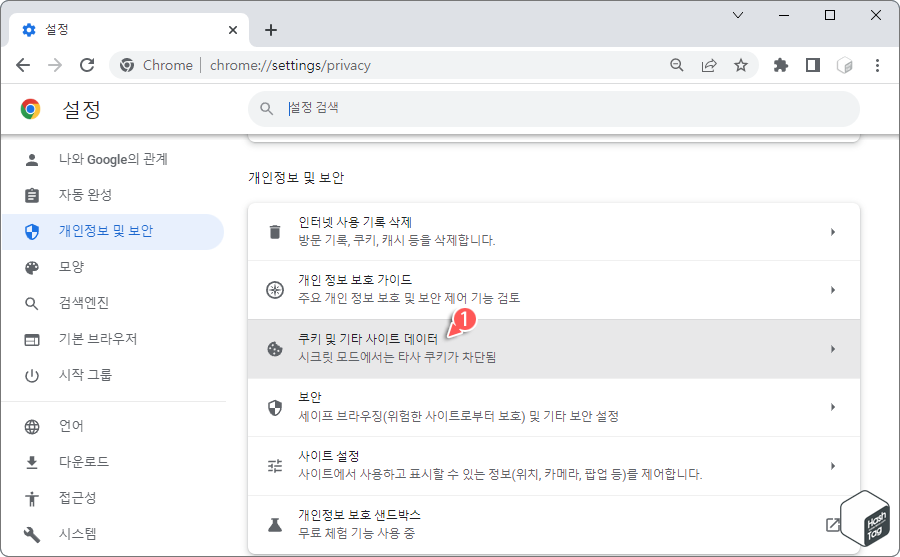The image size is (900, 557).
Task: Click flask icon in 개인정보 보호 샌드박스 row
Action: tap(275, 524)
